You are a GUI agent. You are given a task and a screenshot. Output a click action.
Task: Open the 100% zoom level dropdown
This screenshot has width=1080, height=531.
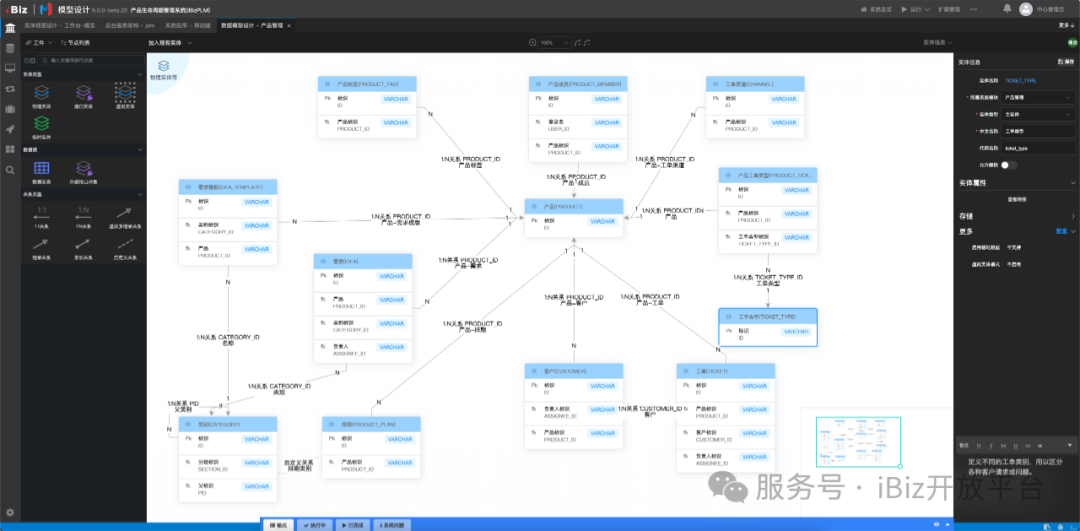point(554,43)
